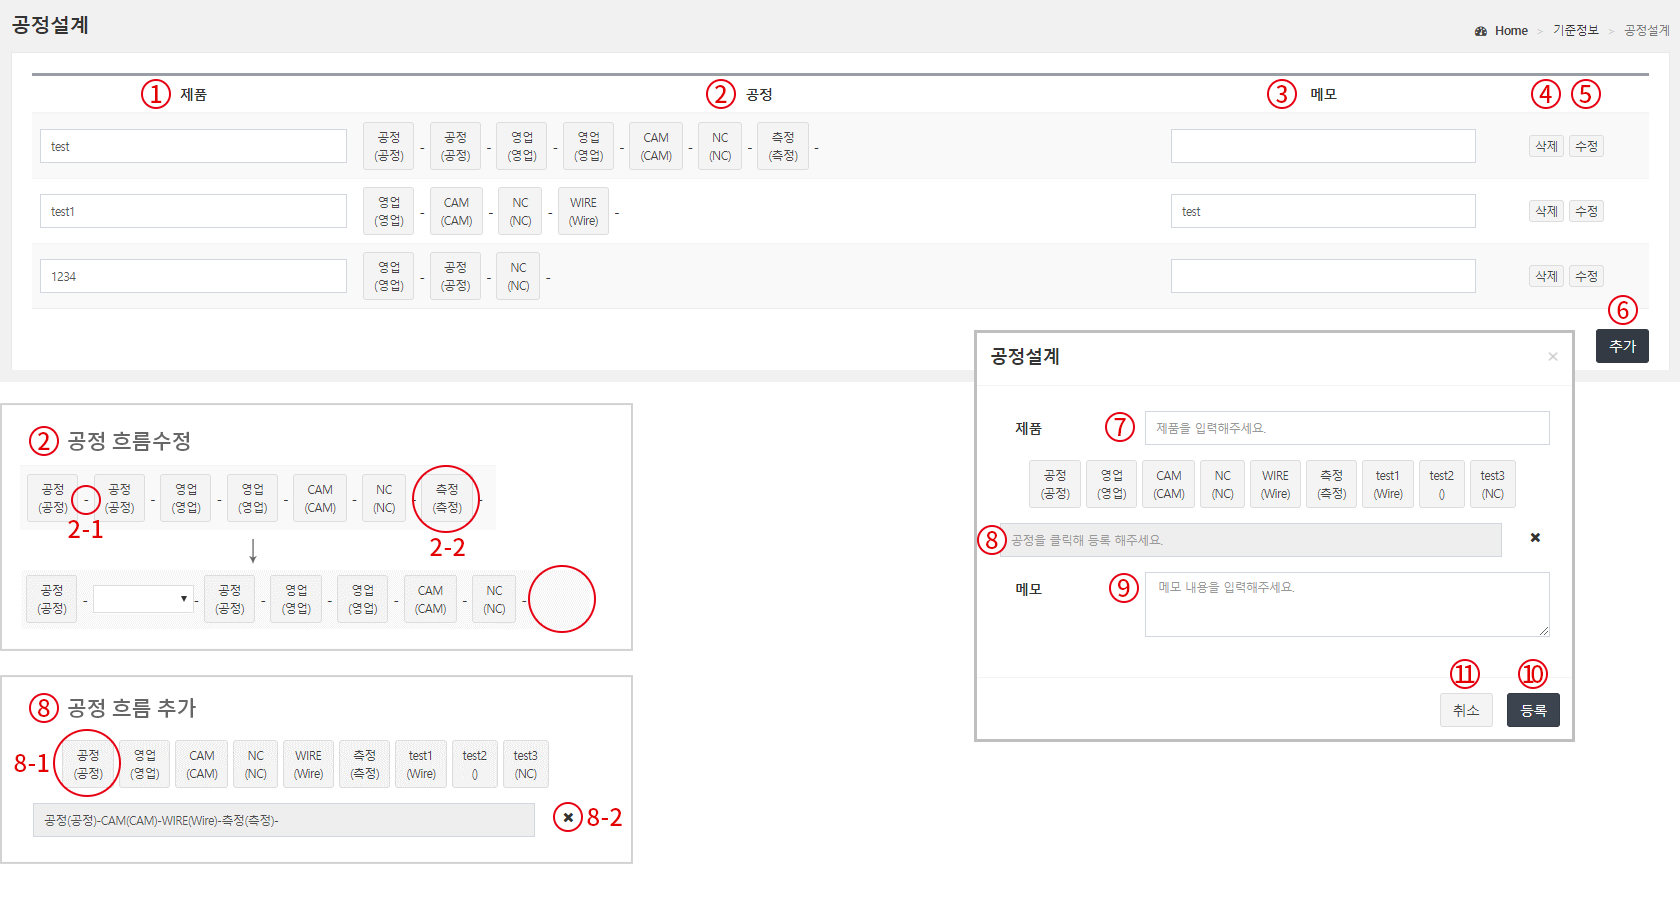Choose the test2 process chip in the dialog
This screenshot has width=1680, height=900.
(x=1441, y=484)
